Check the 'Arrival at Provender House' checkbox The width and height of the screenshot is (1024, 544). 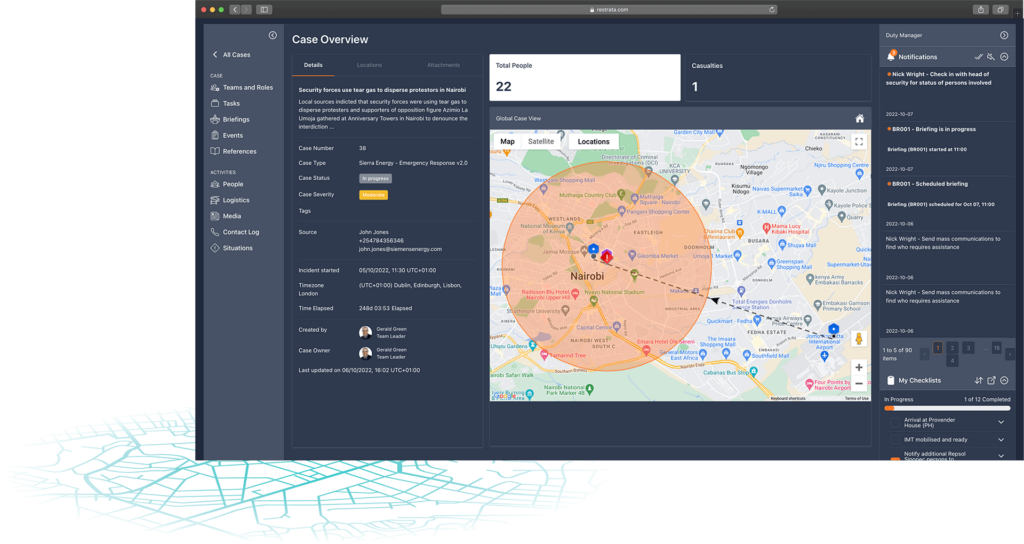pyautogui.click(x=895, y=423)
